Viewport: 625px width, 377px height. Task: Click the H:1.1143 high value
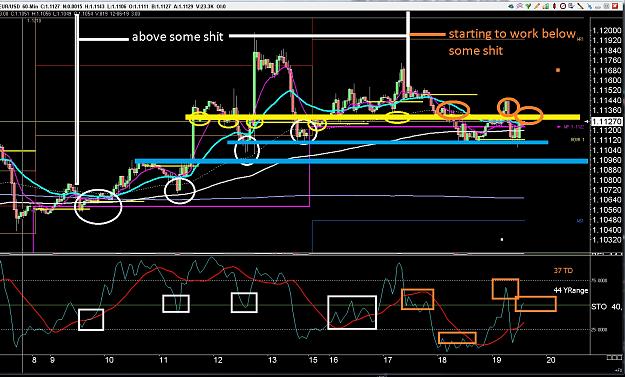[94, 6]
